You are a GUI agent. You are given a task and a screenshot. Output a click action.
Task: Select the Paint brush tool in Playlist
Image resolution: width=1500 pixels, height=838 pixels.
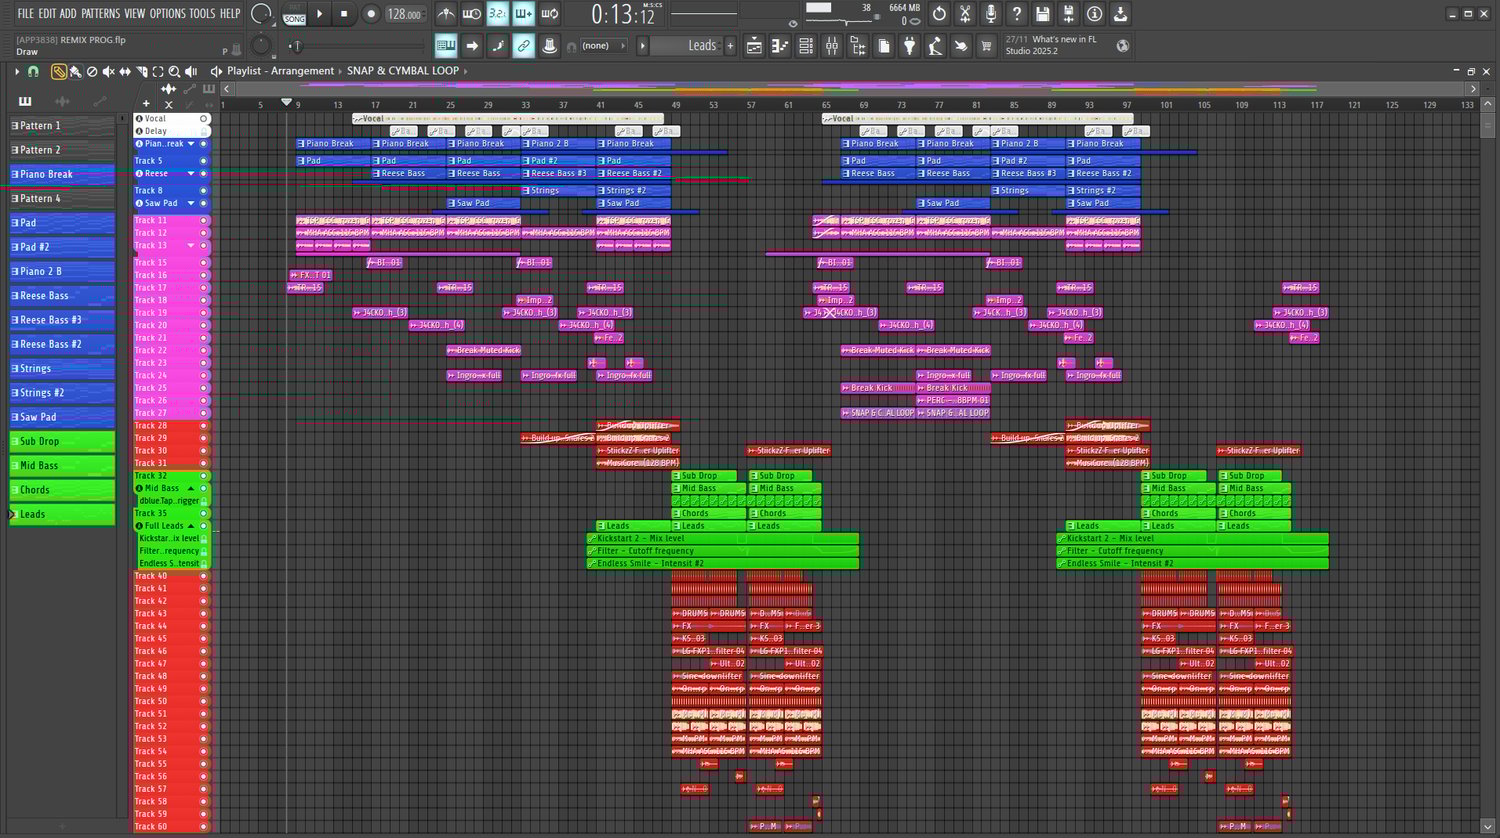pos(75,71)
